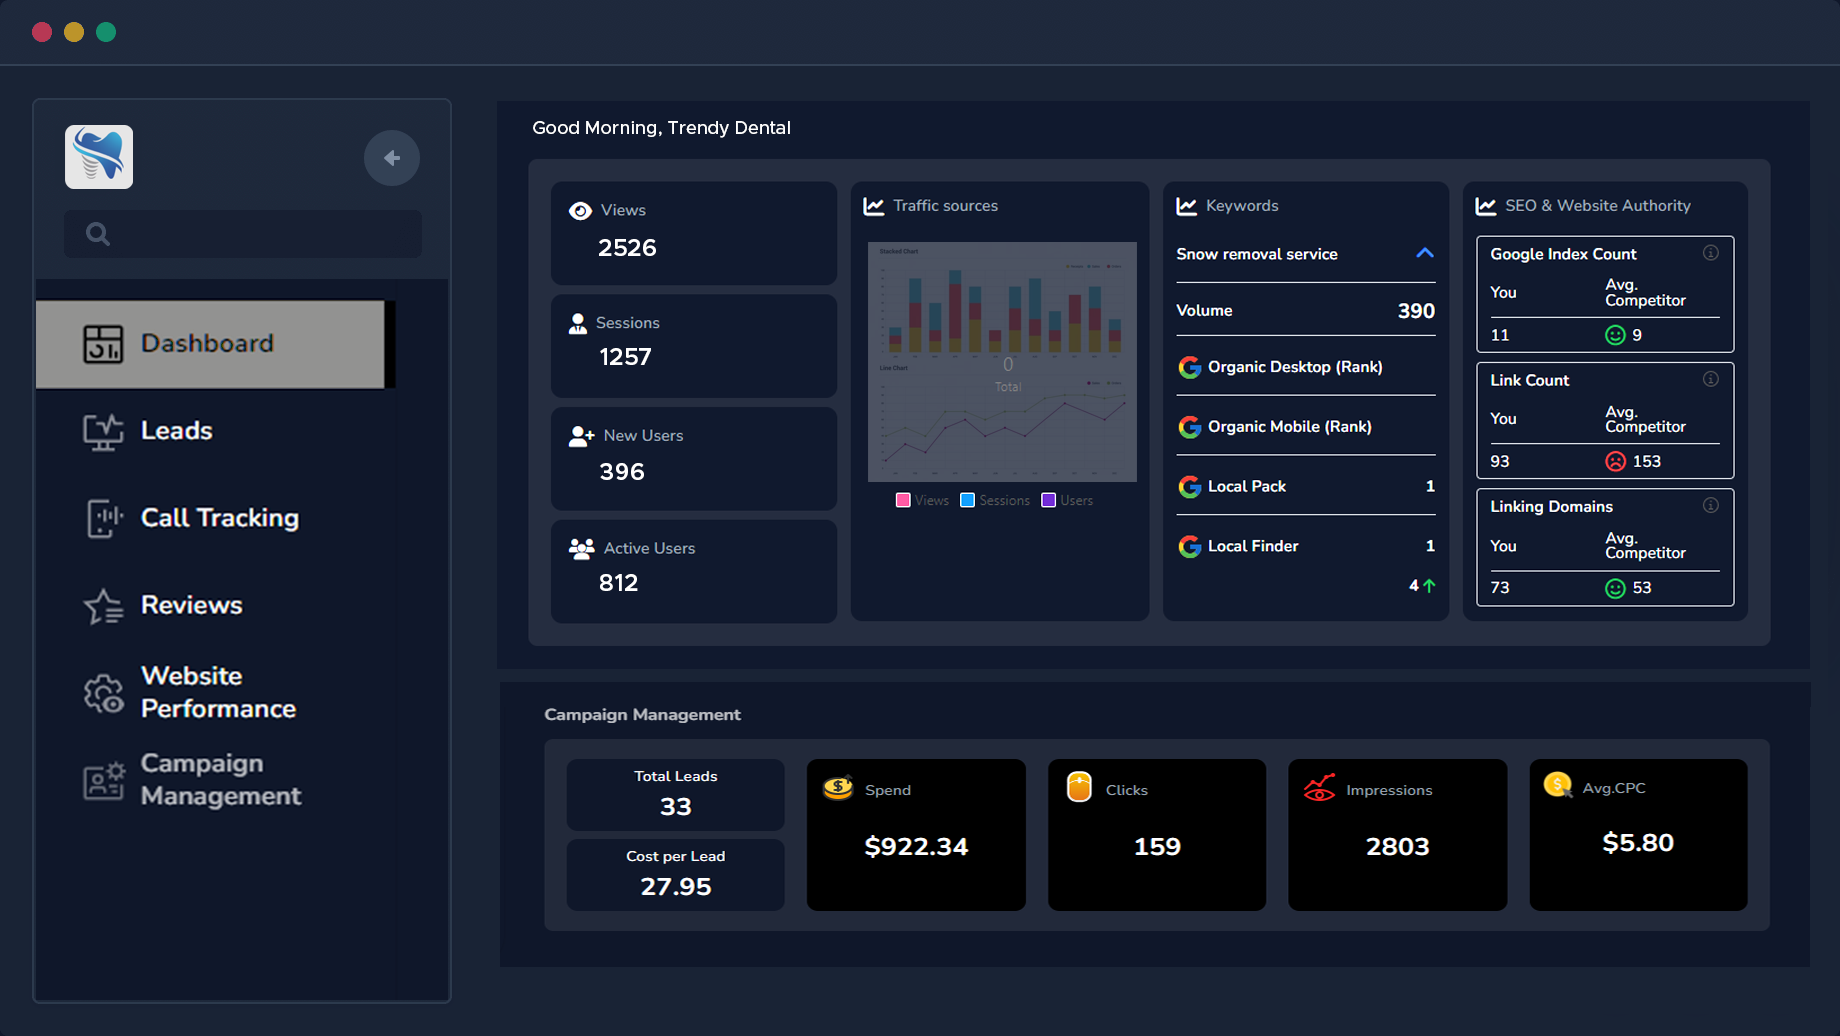The height and width of the screenshot is (1036, 1840).
Task: Click the $922.34 spend value
Action: pos(916,847)
